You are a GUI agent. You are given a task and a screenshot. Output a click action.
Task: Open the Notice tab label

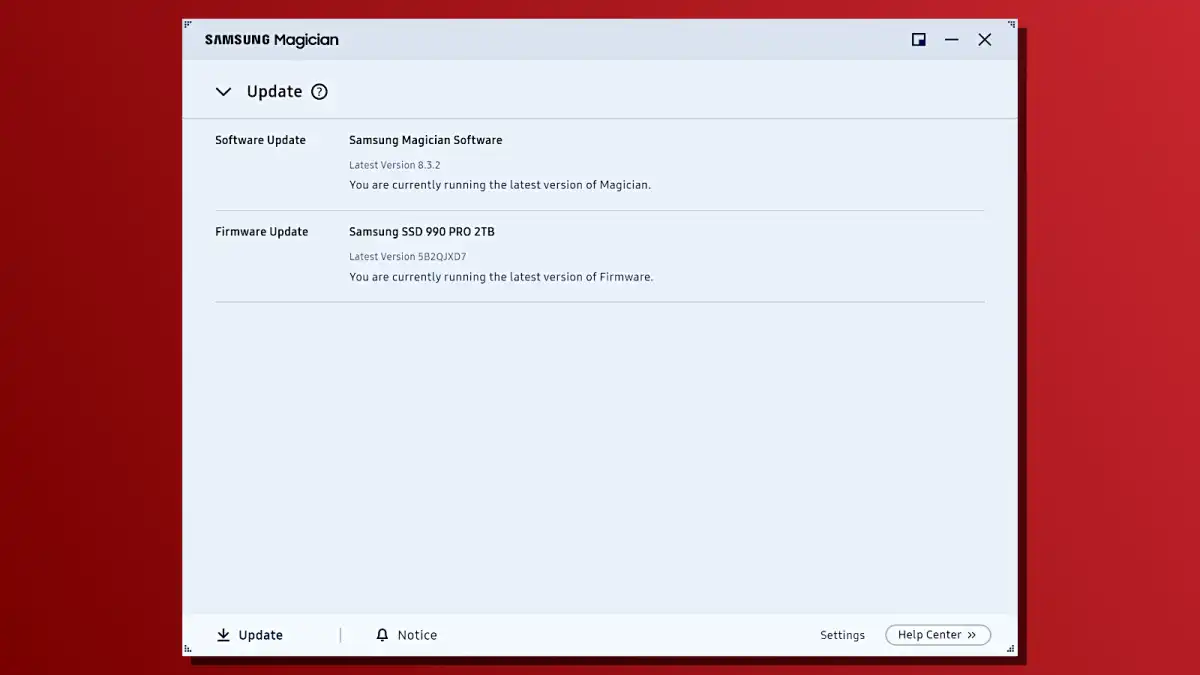417,635
